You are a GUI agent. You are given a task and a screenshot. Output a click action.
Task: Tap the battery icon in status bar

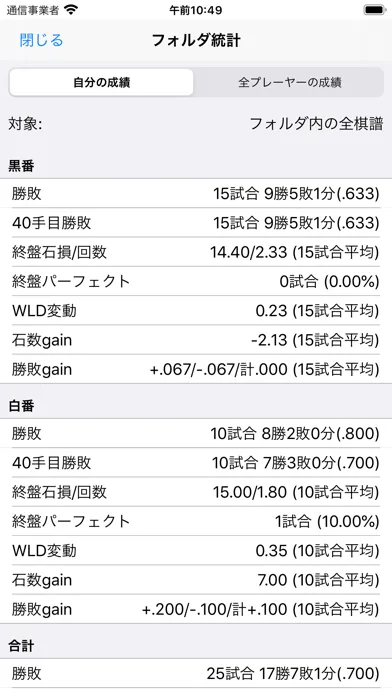point(374,10)
